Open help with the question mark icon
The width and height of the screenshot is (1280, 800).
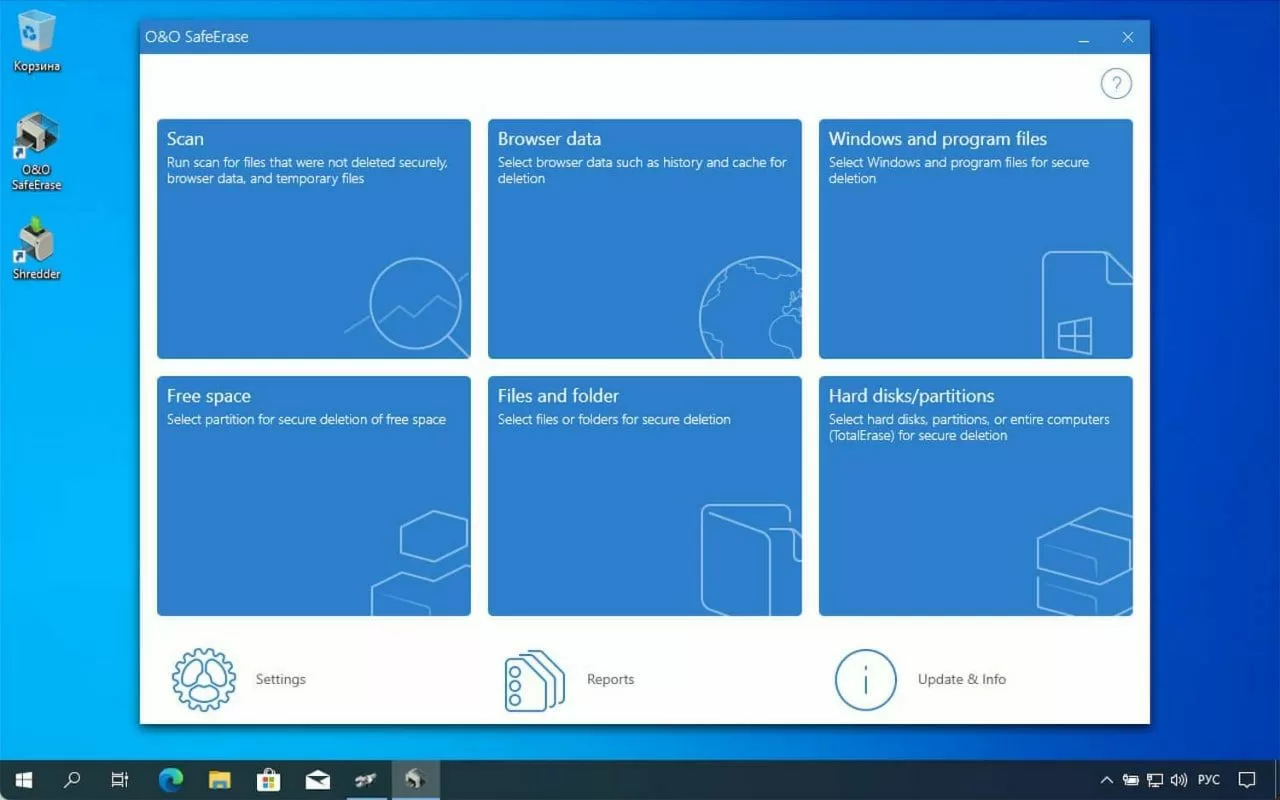click(1116, 84)
